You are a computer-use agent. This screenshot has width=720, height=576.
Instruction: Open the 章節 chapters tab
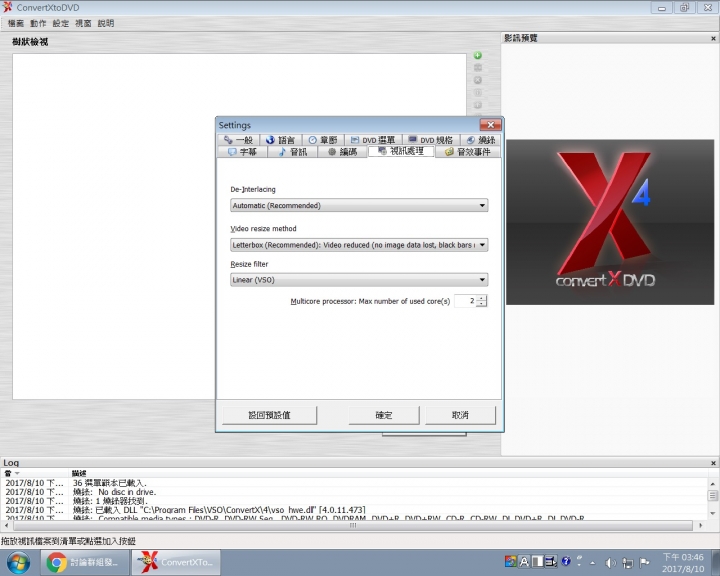pos(323,140)
